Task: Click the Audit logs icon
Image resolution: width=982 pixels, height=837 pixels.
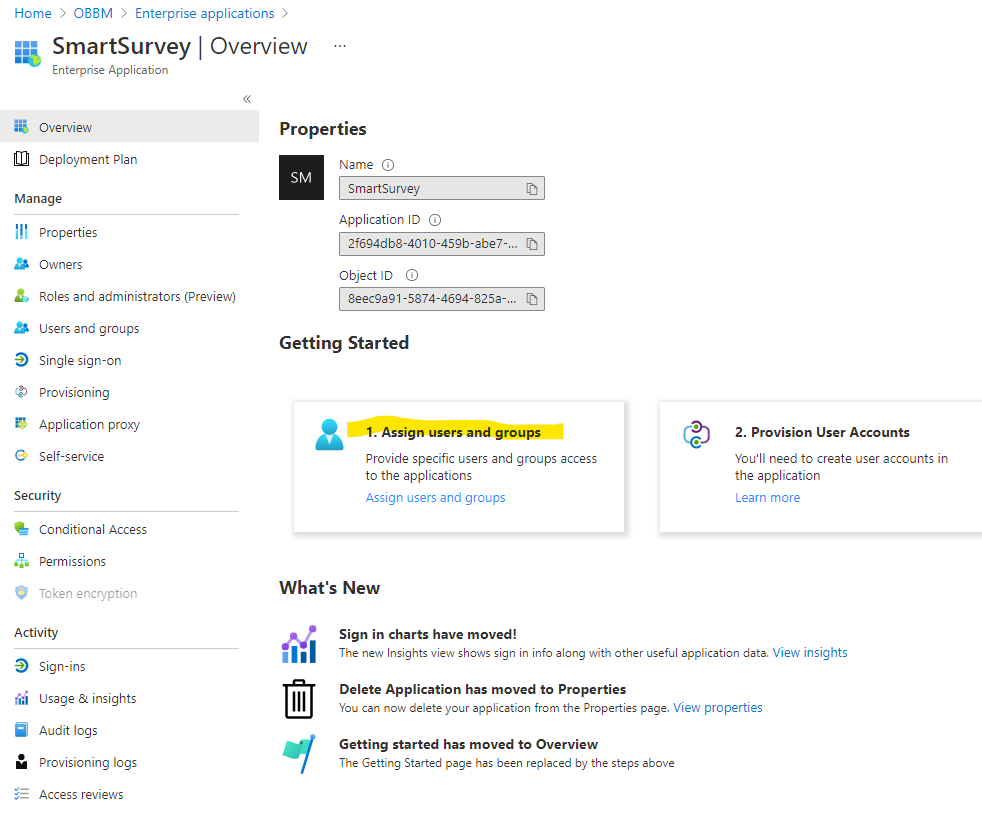Action: click(21, 729)
